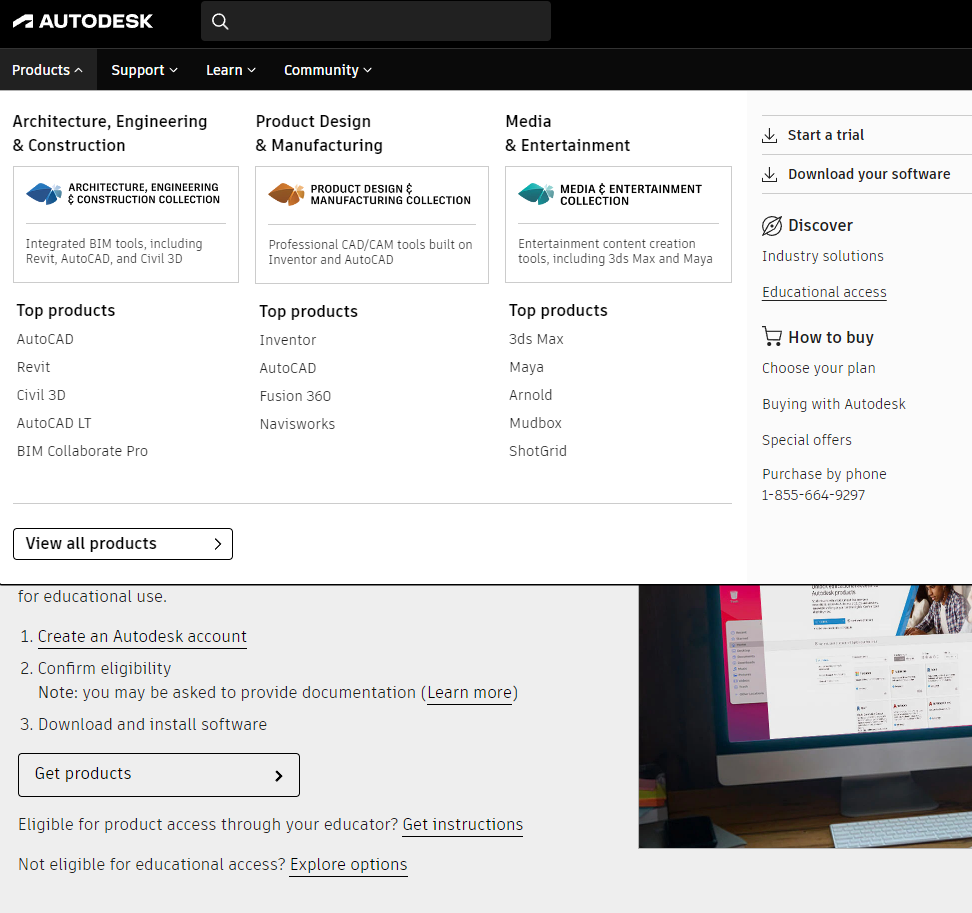972x913 pixels.
Task: Click the Media & Entertainment teal icon
Action: point(536,194)
